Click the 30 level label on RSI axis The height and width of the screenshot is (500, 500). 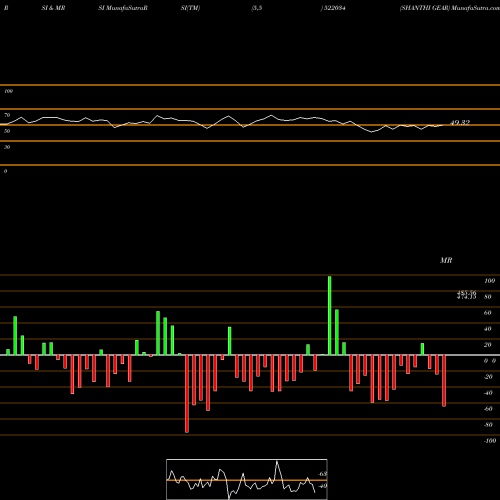(x=7, y=147)
